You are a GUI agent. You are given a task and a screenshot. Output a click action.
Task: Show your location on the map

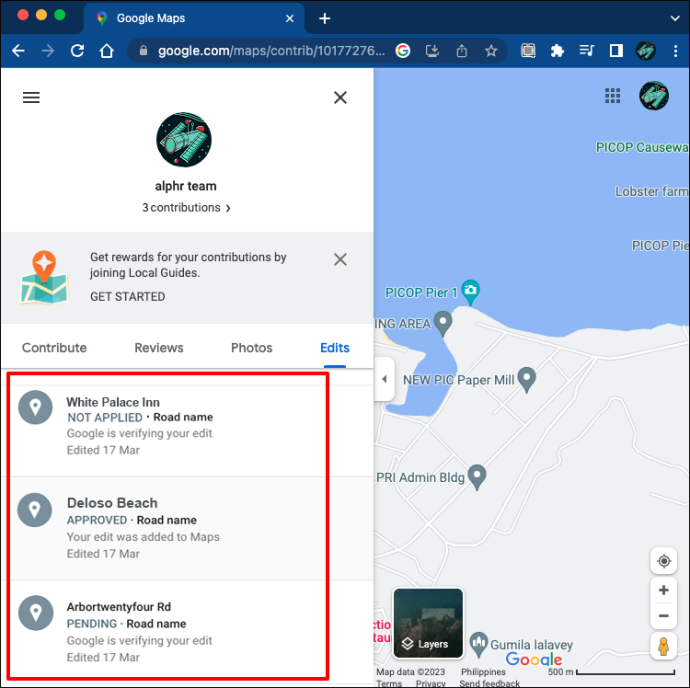pos(664,561)
